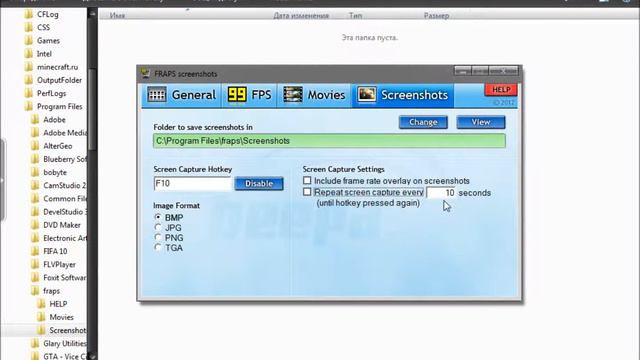Click the yellow 99 FPS counter icon
Screen dimensions: 640x360
coord(237,95)
